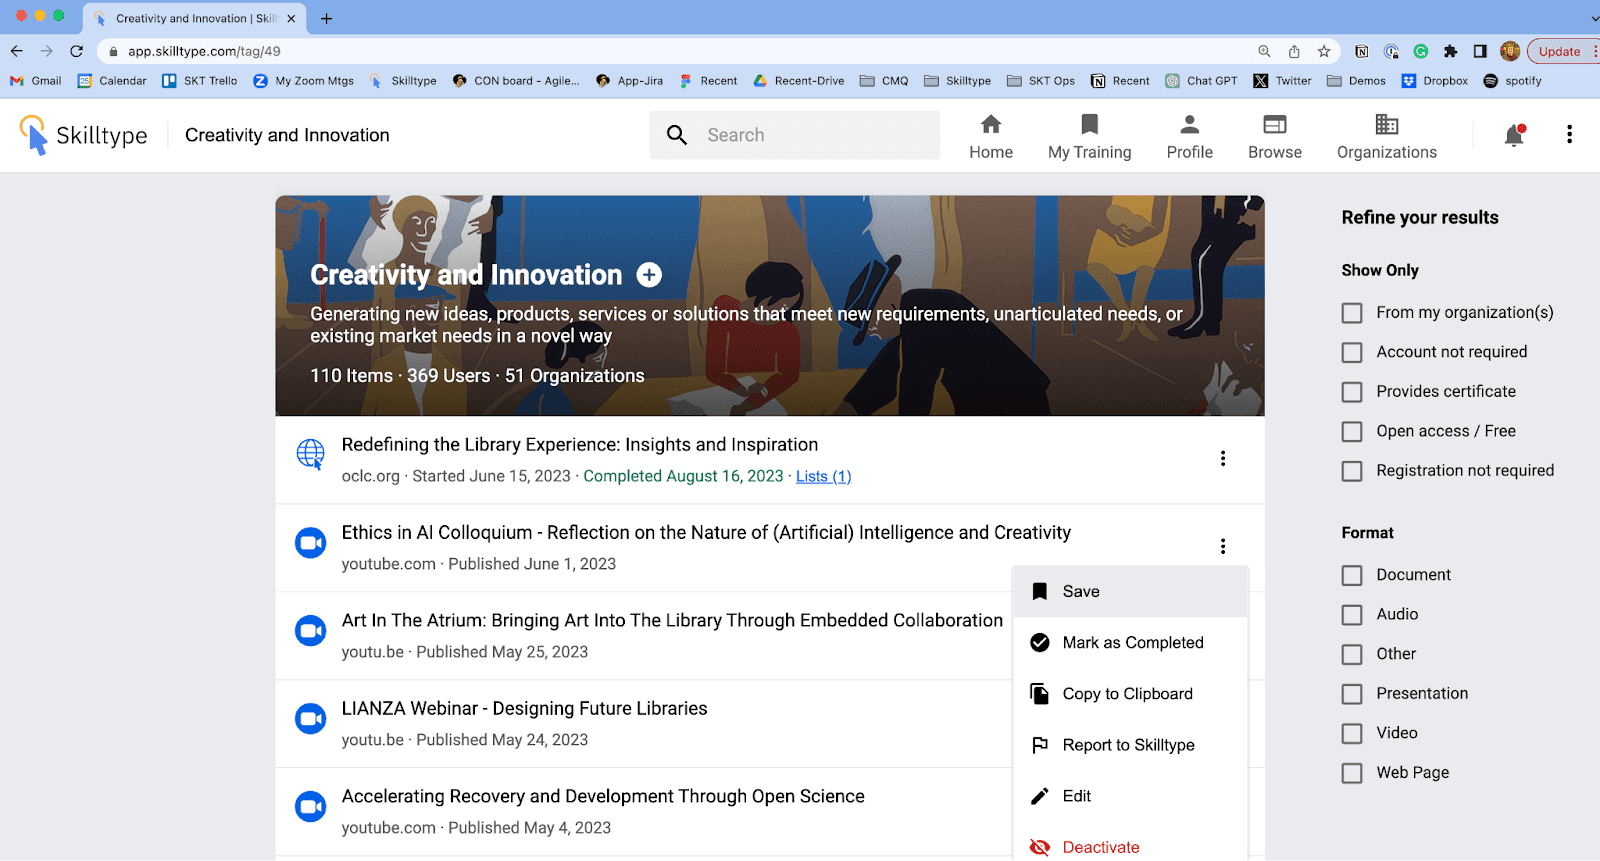Click the globe icon for Redefining the Library Experience
This screenshot has height=861, width=1600.
[x=311, y=454]
